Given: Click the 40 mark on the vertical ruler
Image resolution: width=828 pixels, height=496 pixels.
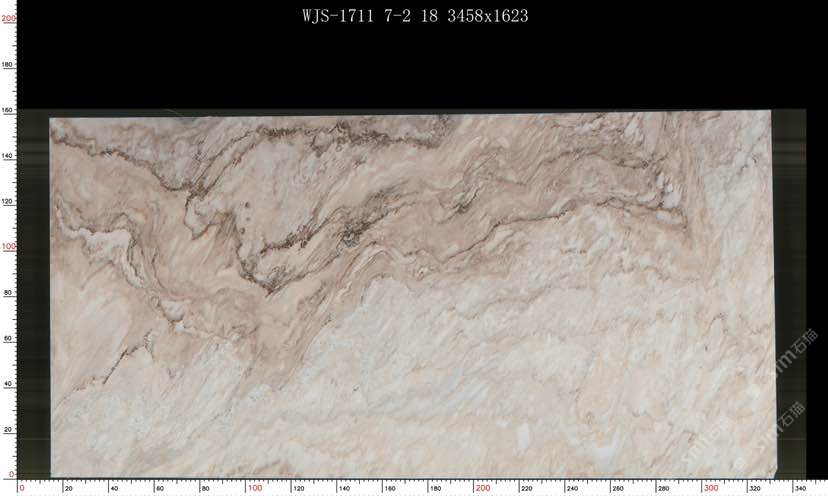Looking at the screenshot, I should pos(9,383).
